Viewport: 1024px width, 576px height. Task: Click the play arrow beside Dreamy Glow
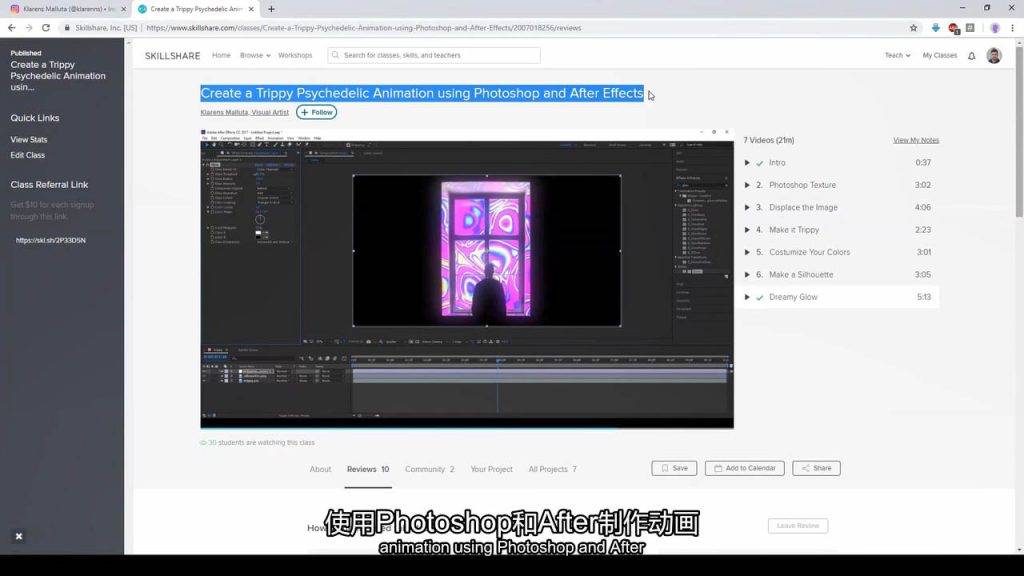747,297
